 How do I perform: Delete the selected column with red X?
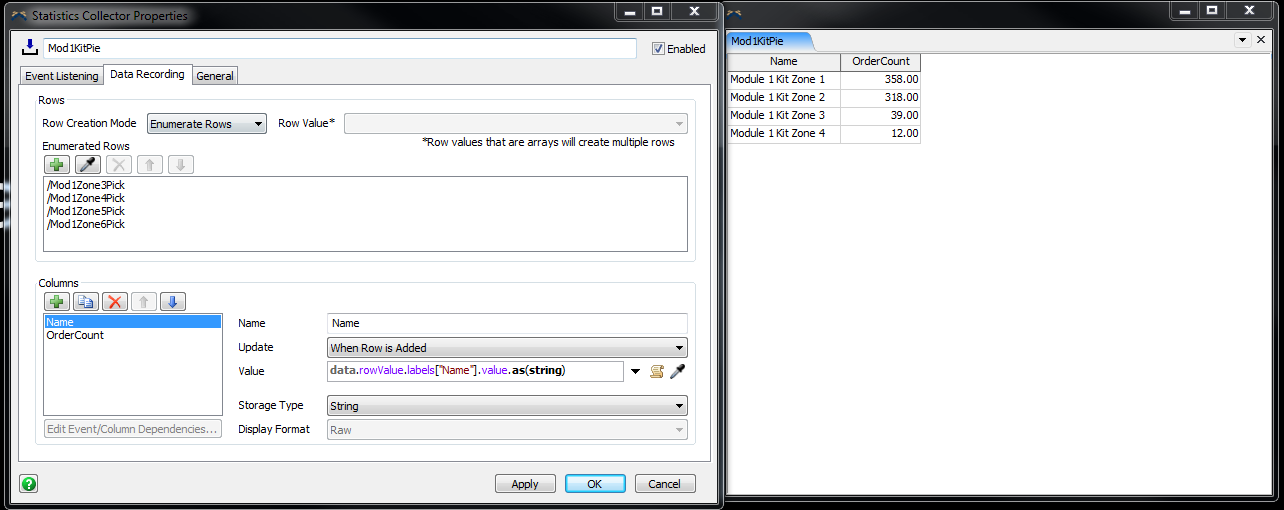click(x=115, y=302)
